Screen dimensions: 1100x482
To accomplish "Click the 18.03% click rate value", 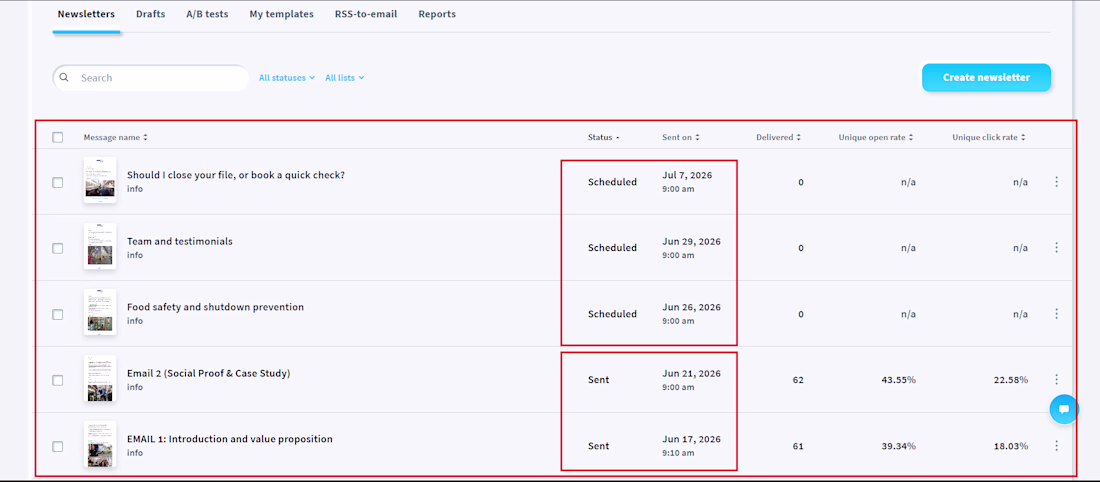I will point(1011,446).
